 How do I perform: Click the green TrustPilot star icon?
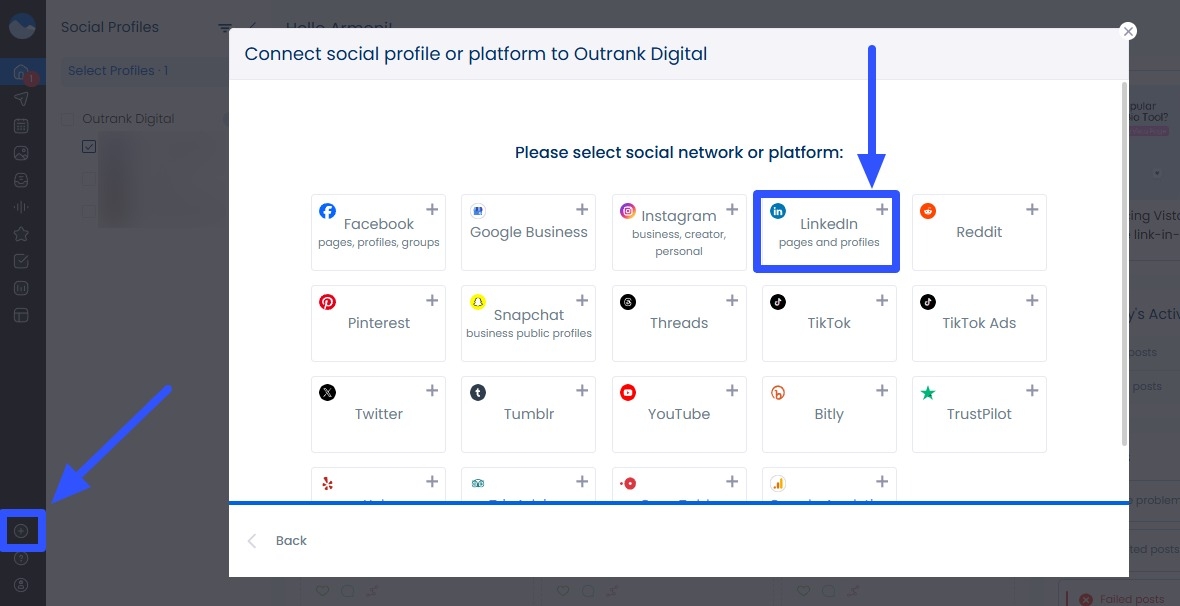point(928,392)
